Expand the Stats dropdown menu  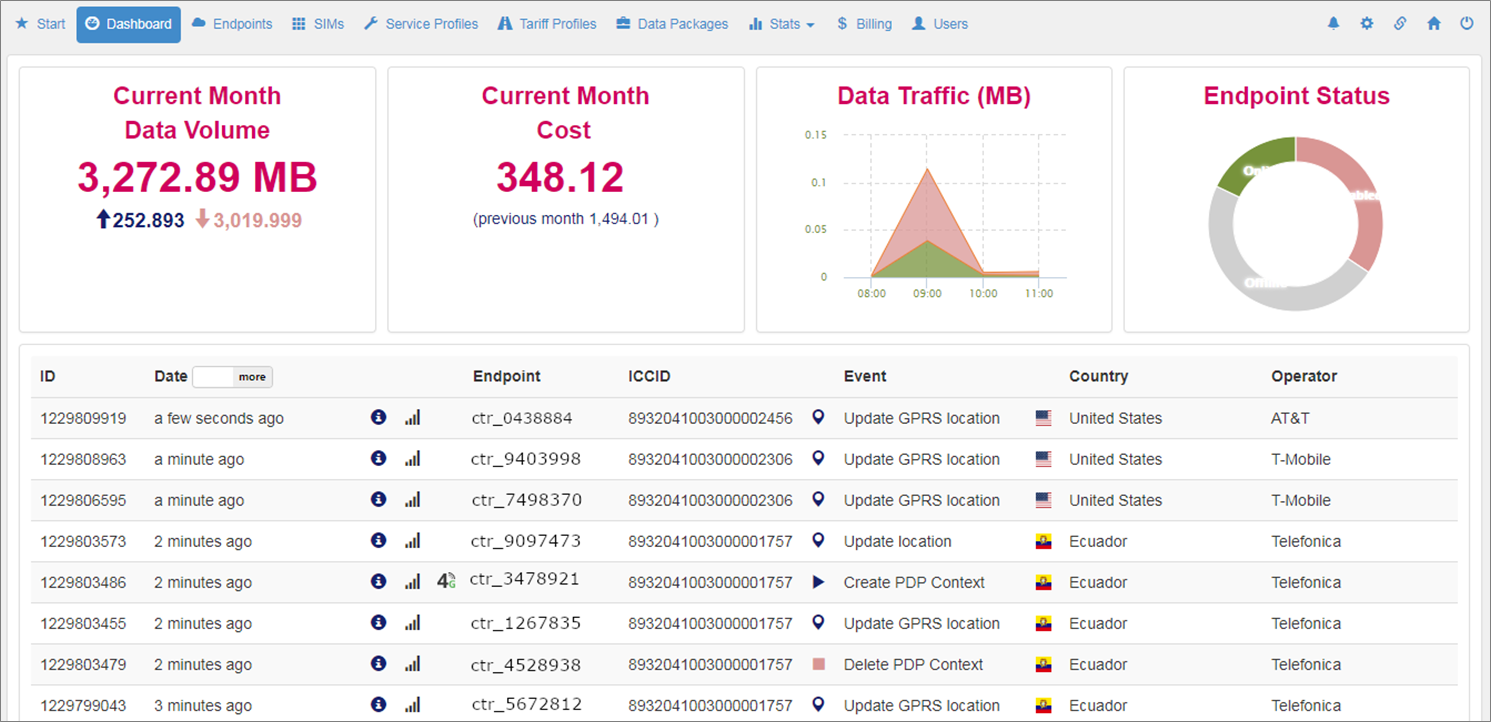tap(781, 24)
